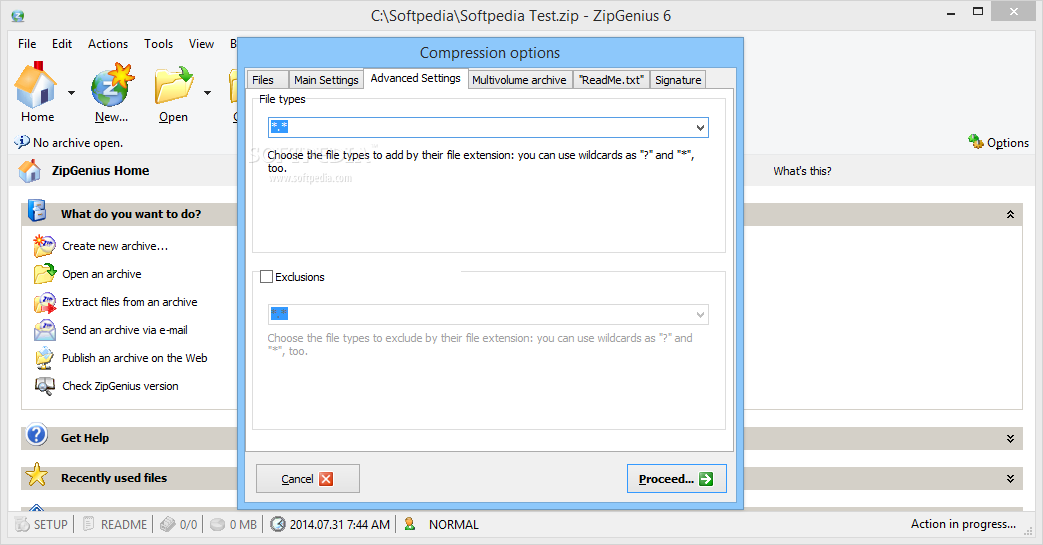Click the README status bar icon
The image size is (1043, 545).
89,524
